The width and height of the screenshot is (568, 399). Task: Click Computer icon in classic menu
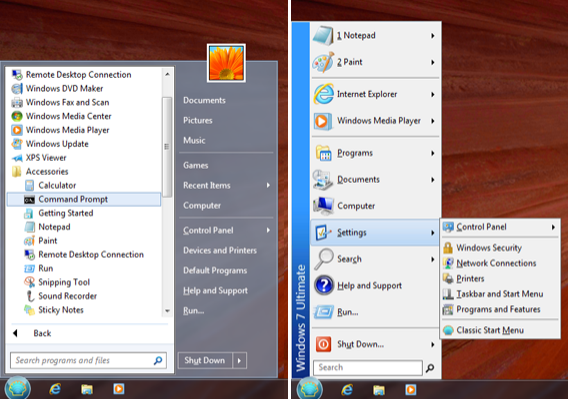[323, 206]
